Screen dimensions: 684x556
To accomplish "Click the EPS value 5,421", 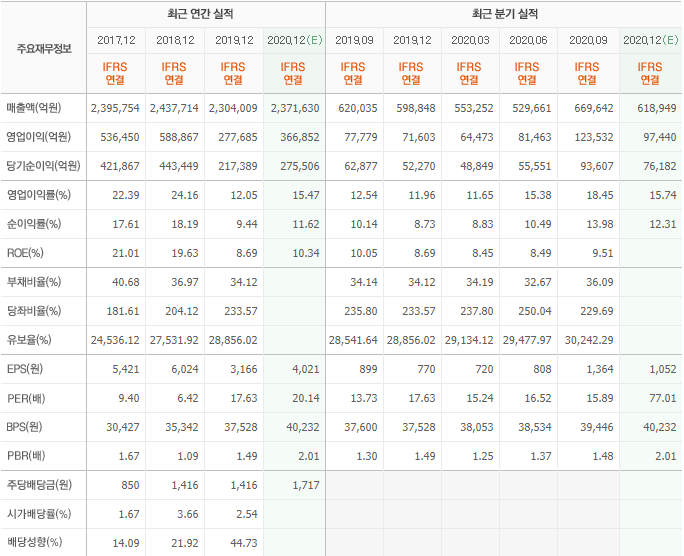I will pyautogui.click(x=126, y=369).
